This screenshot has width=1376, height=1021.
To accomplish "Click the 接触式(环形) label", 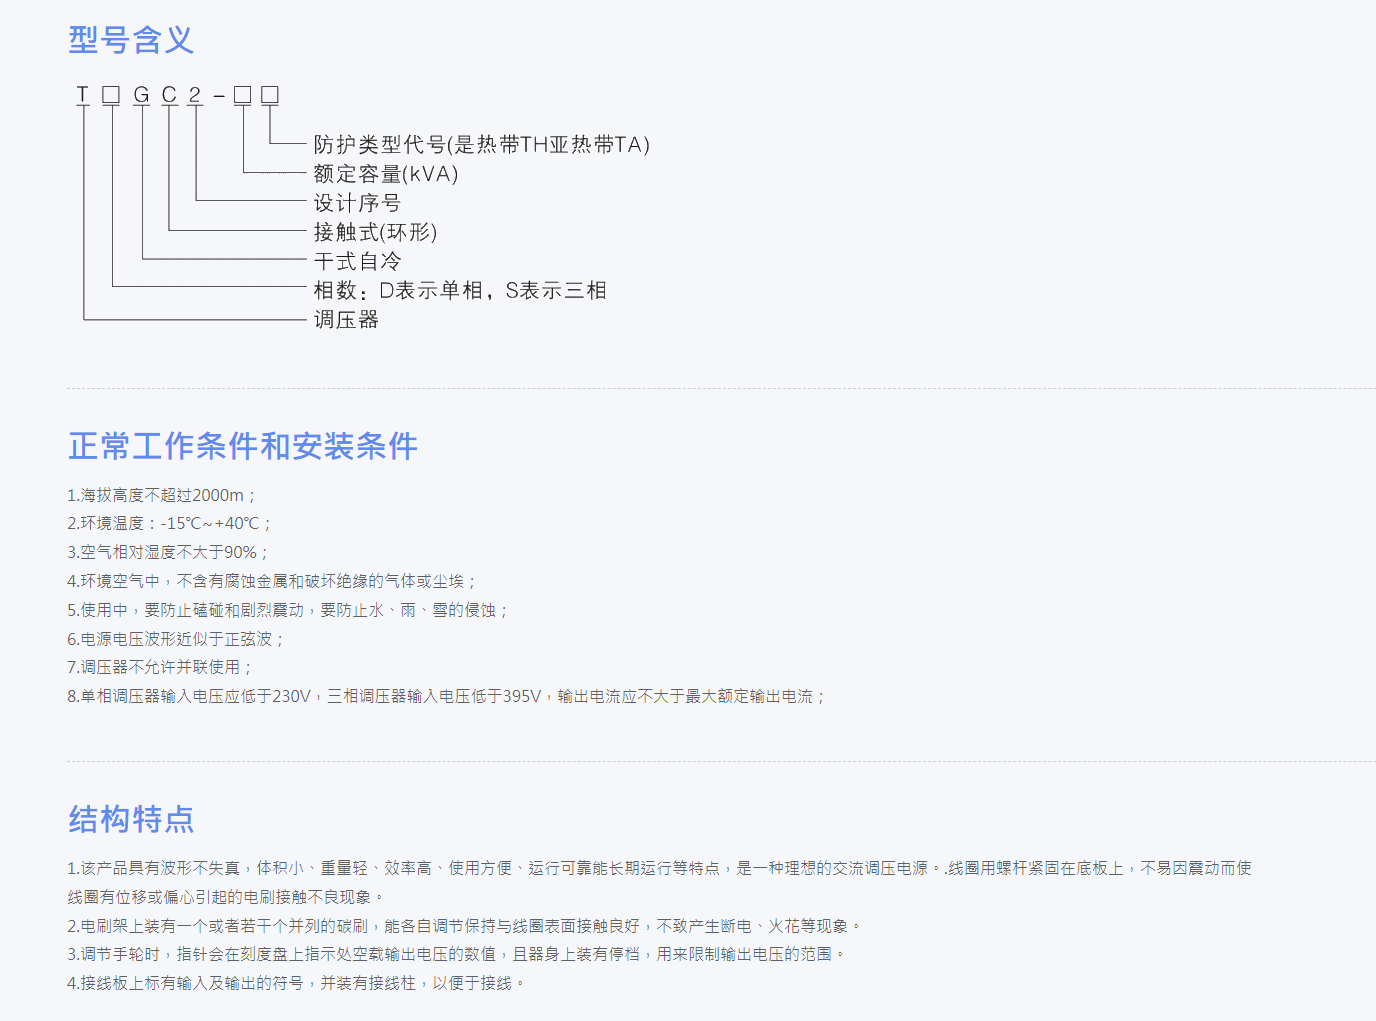I will pyautogui.click(x=375, y=232).
